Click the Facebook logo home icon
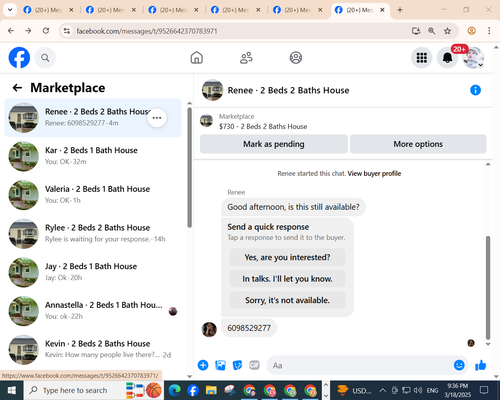Viewport: 500px width, 400px height. point(19,58)
